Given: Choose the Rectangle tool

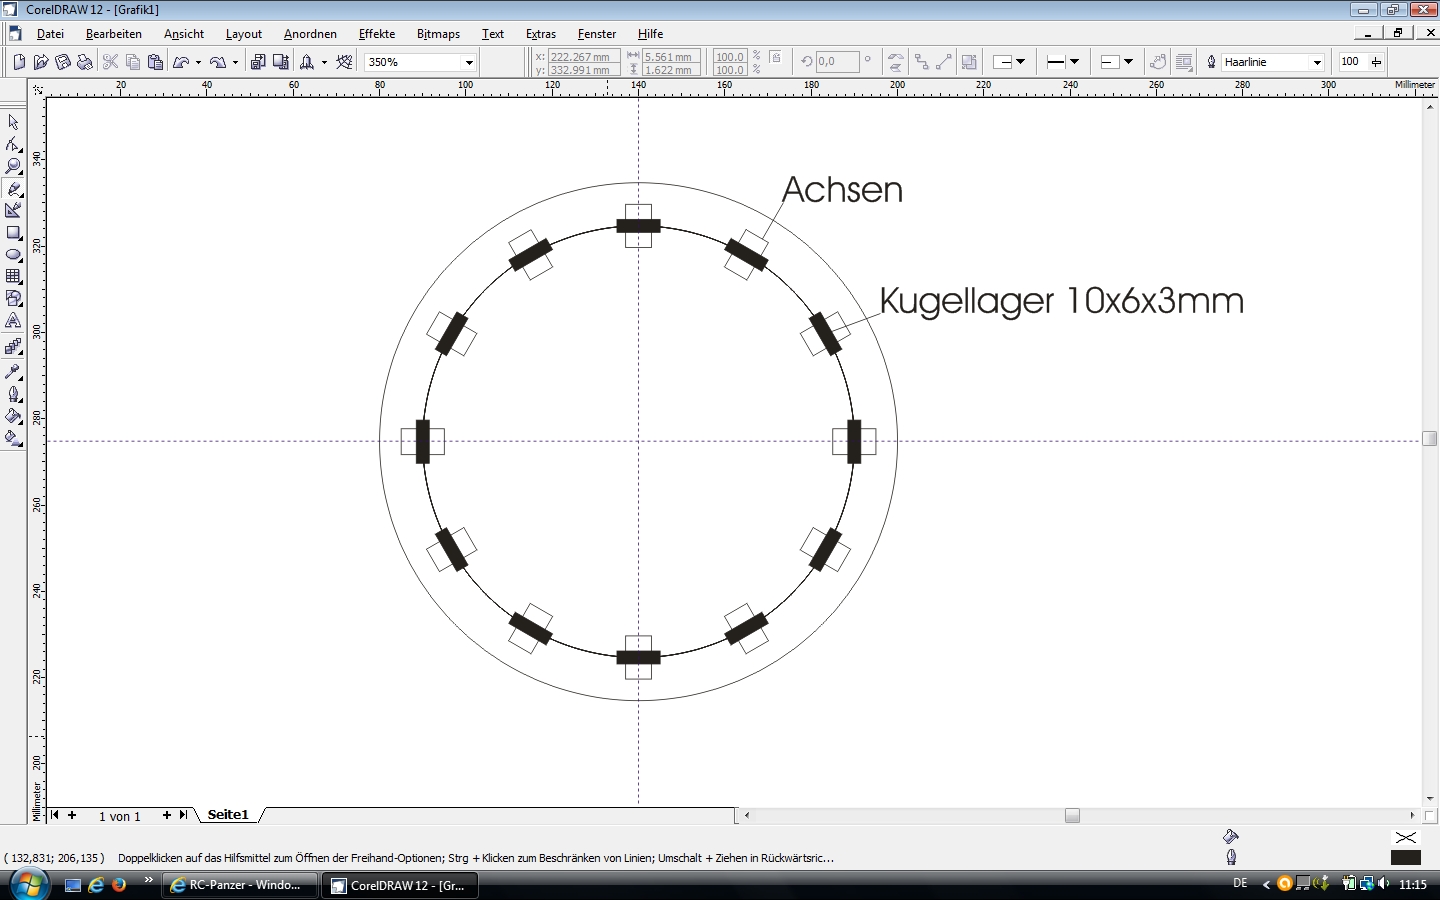Looking at the screenshot, I should pyautogui.click(x=13, y=232).
